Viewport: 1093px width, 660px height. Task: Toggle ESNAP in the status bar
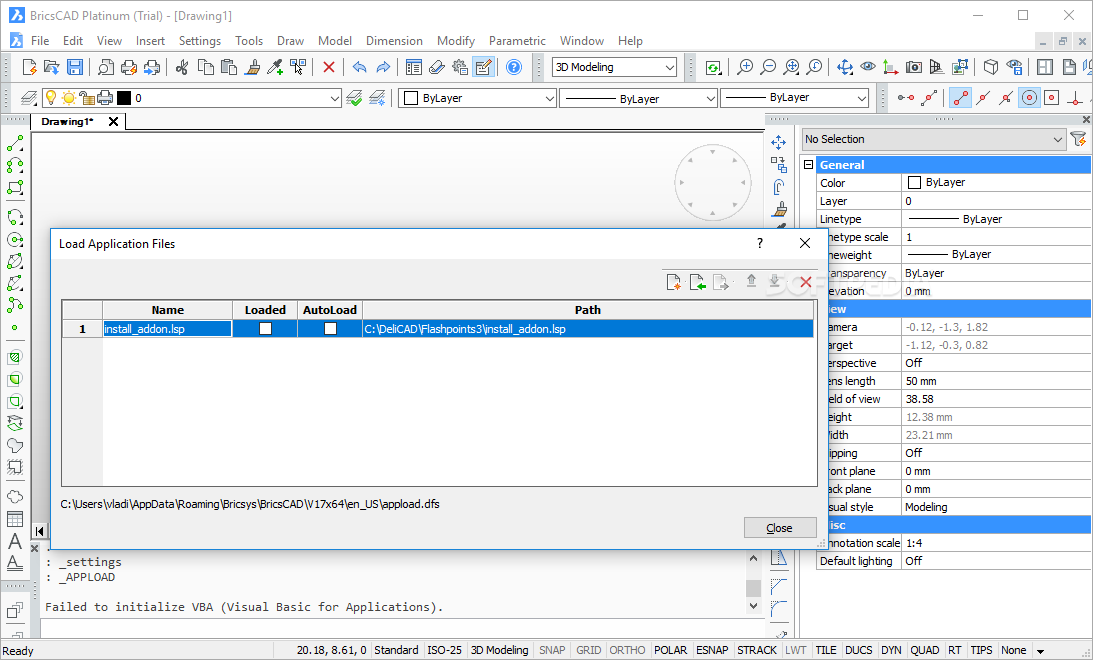[712, 650]
